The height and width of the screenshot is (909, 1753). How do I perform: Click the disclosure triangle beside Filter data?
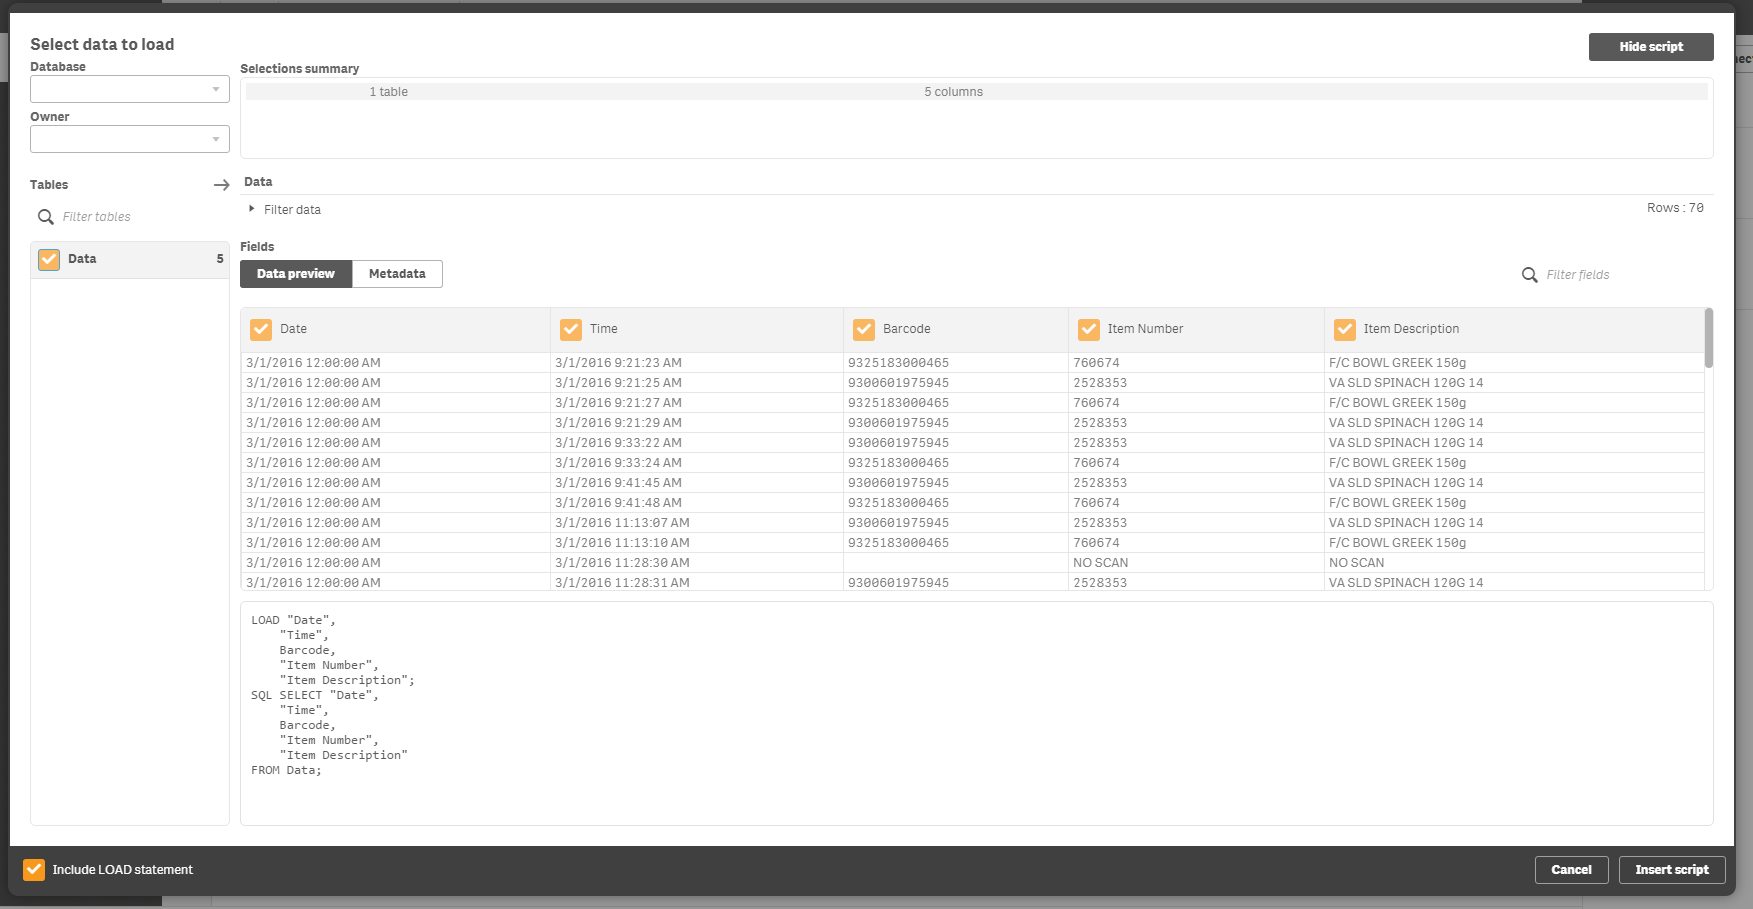click(250, 209)
